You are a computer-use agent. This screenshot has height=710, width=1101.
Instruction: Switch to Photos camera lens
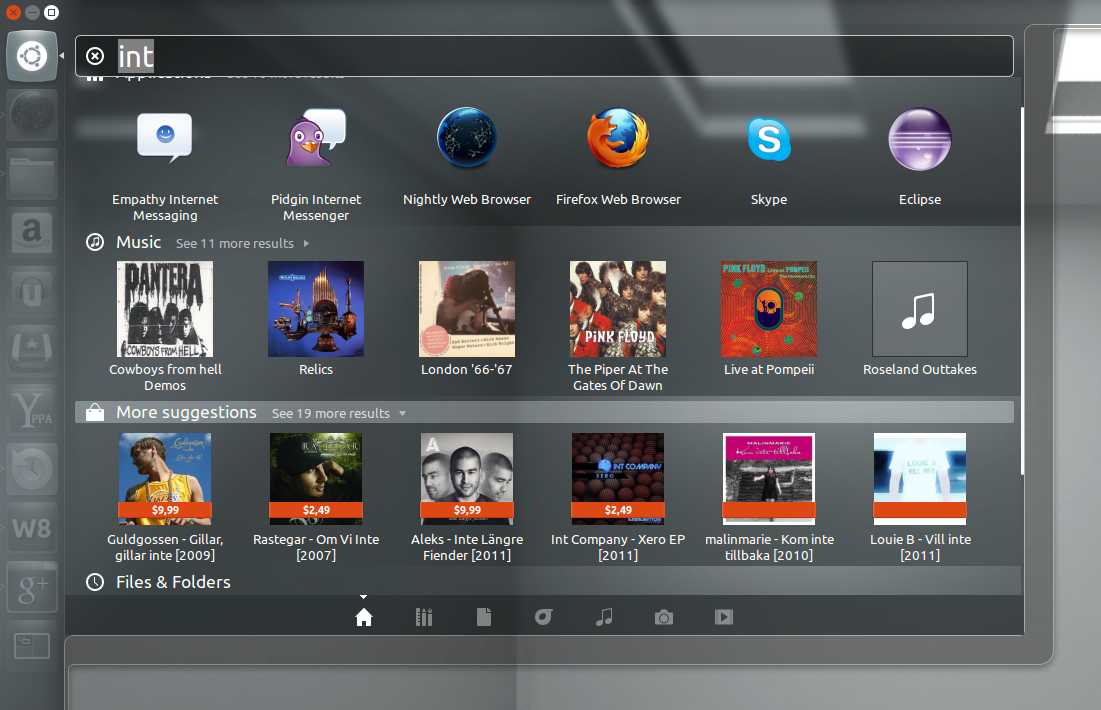[664, 617]
